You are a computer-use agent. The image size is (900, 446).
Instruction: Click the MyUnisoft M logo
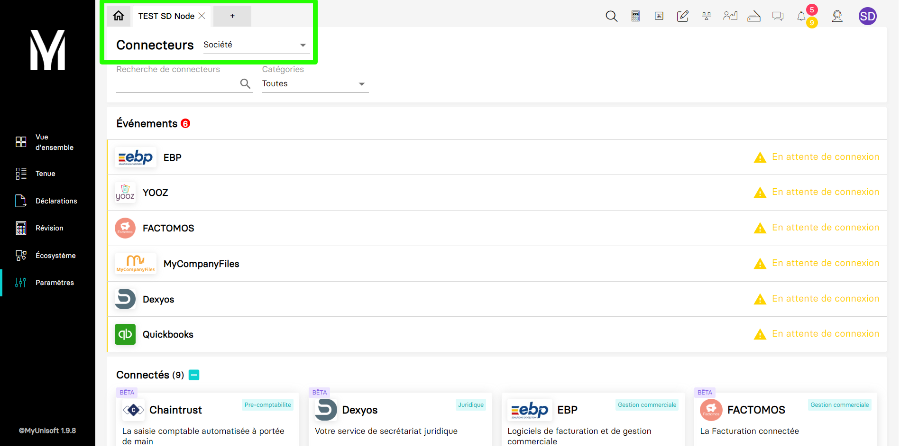pyautogui.click(x=48, y=50)
